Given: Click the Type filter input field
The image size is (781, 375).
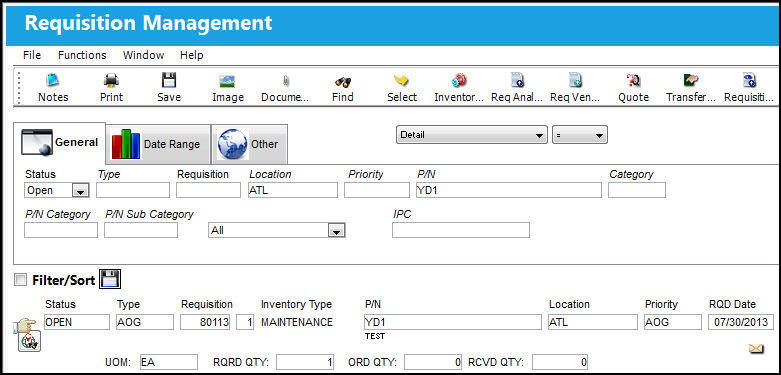Looking at the screenshot, I should point(133,190).
